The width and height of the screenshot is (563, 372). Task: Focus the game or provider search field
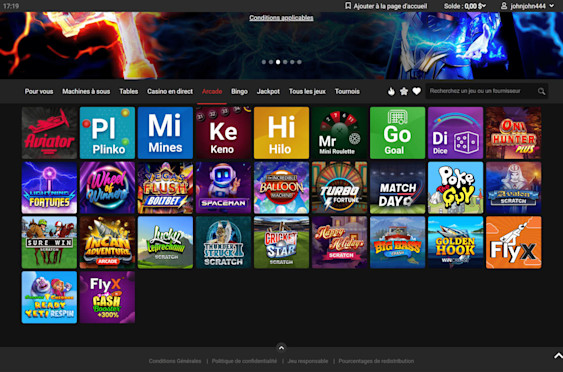(x=481, y=91)
